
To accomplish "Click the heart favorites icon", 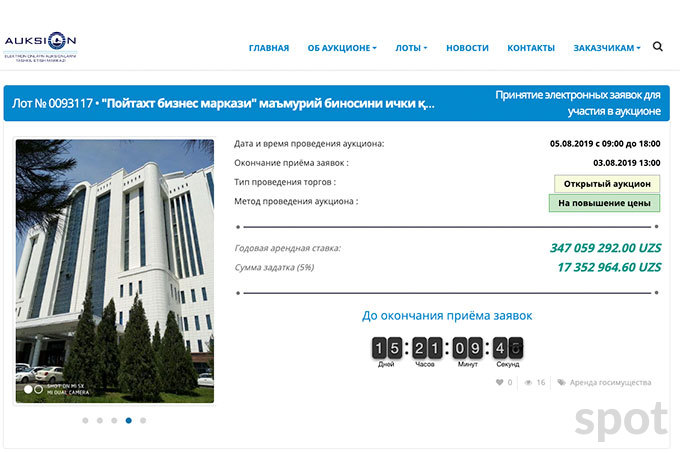I will click(x=500, y=382).
